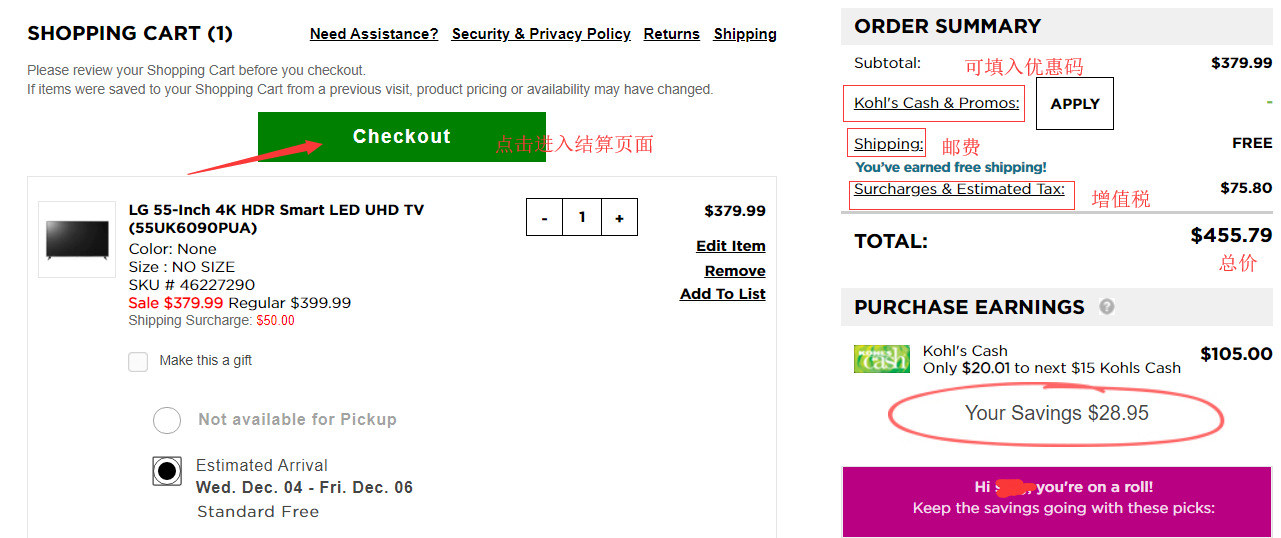
Task: Click the quantity field showing 1
Action: click(581, 218)
